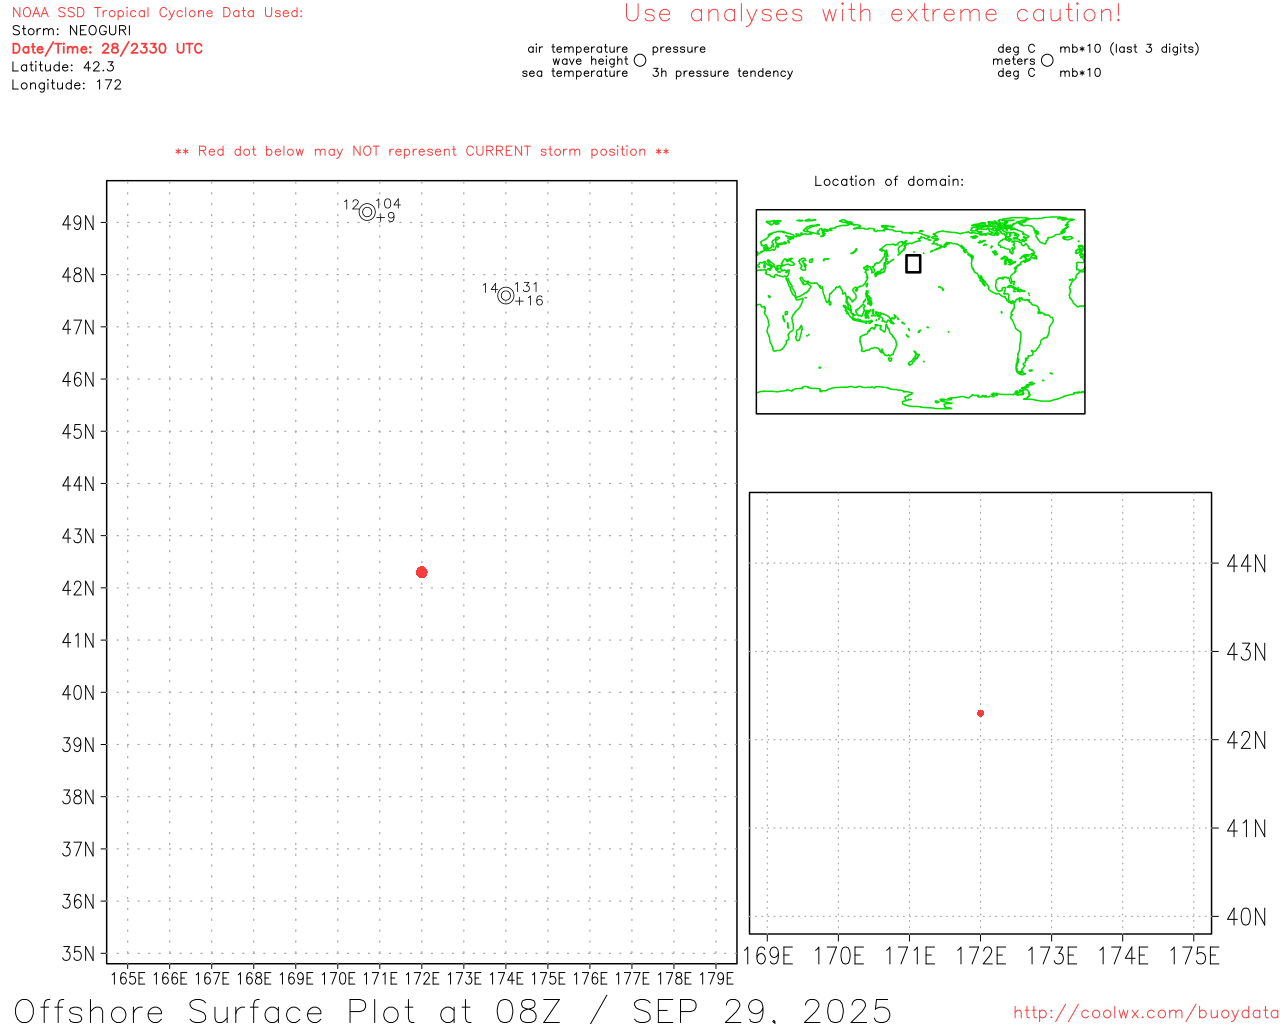Click the "3h pressure tendency" legend label
The width and height of the screenshot is (1280, 1024).
pyautogui.click(x=722, y=73)
